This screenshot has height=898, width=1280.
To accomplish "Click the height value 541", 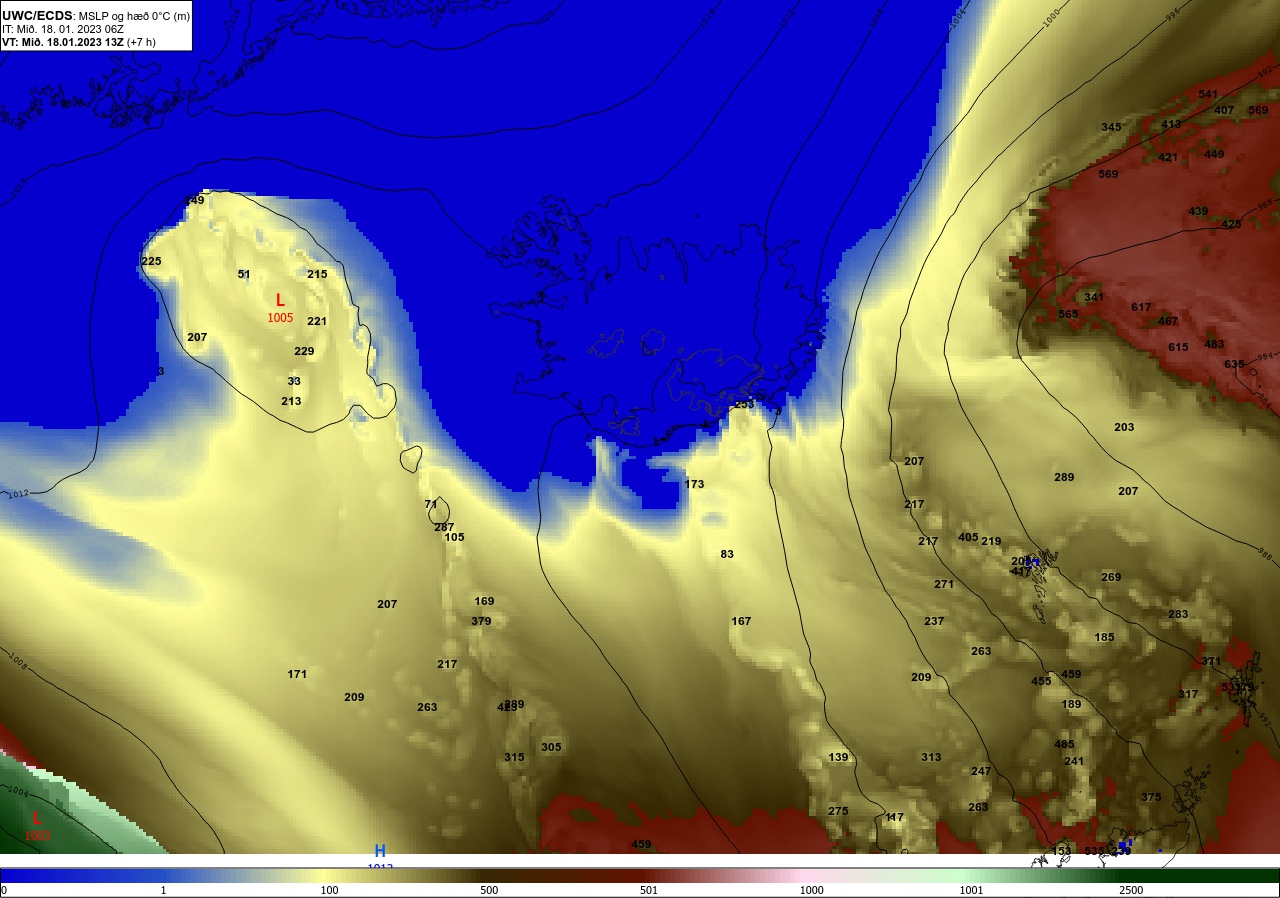I will [1208, 94].
